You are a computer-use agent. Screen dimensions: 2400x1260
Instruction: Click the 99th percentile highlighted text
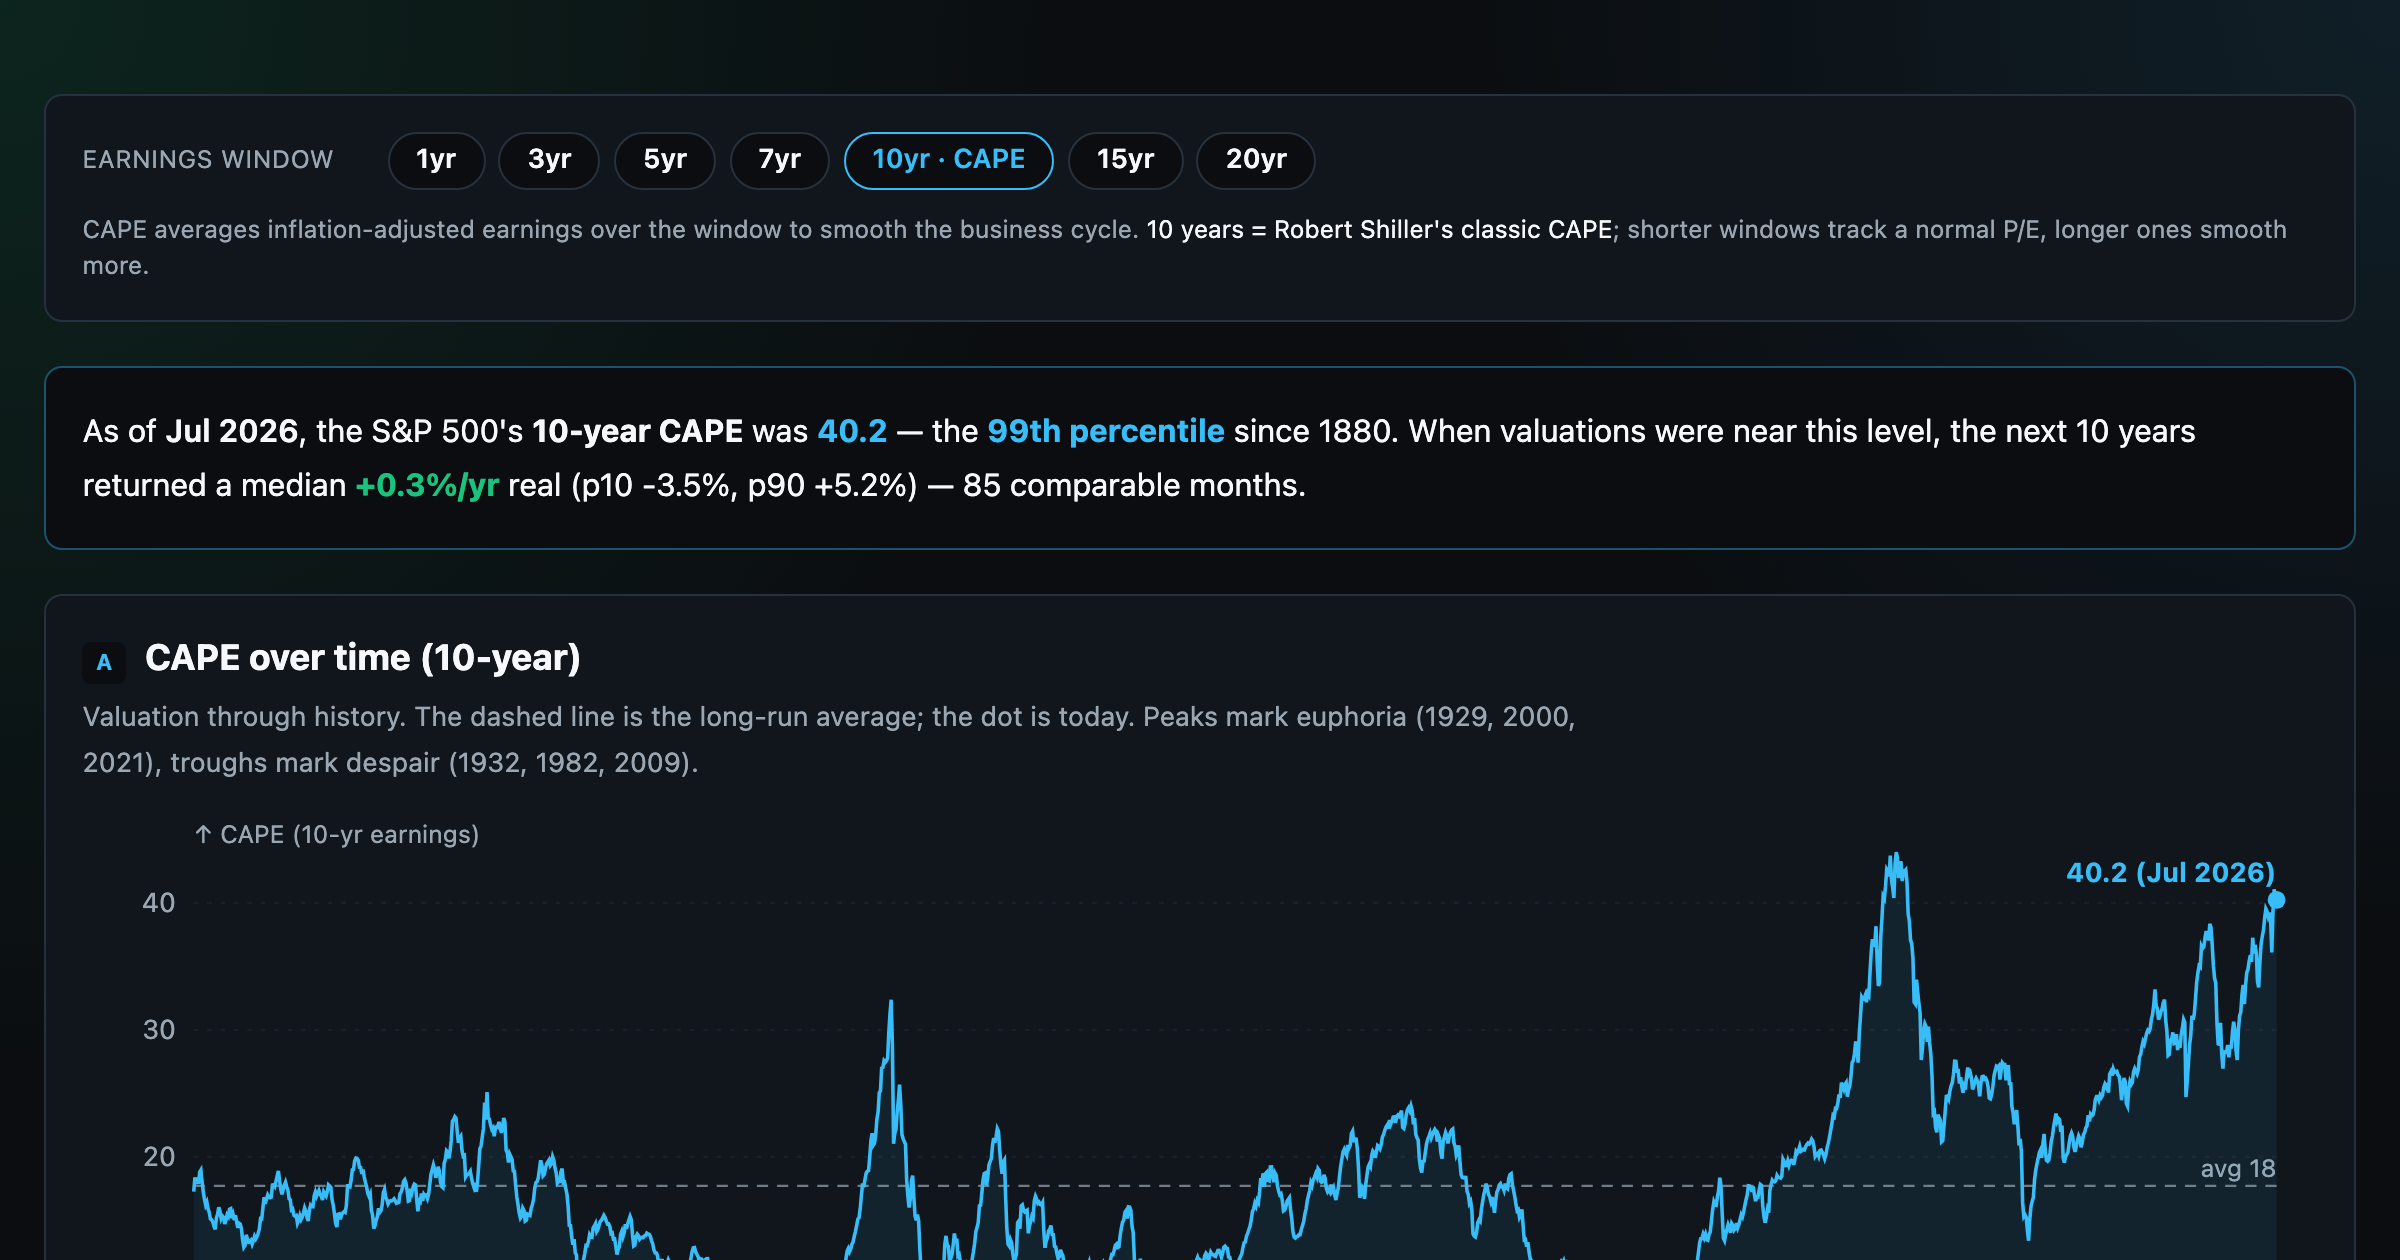[x=1105, y=431]
